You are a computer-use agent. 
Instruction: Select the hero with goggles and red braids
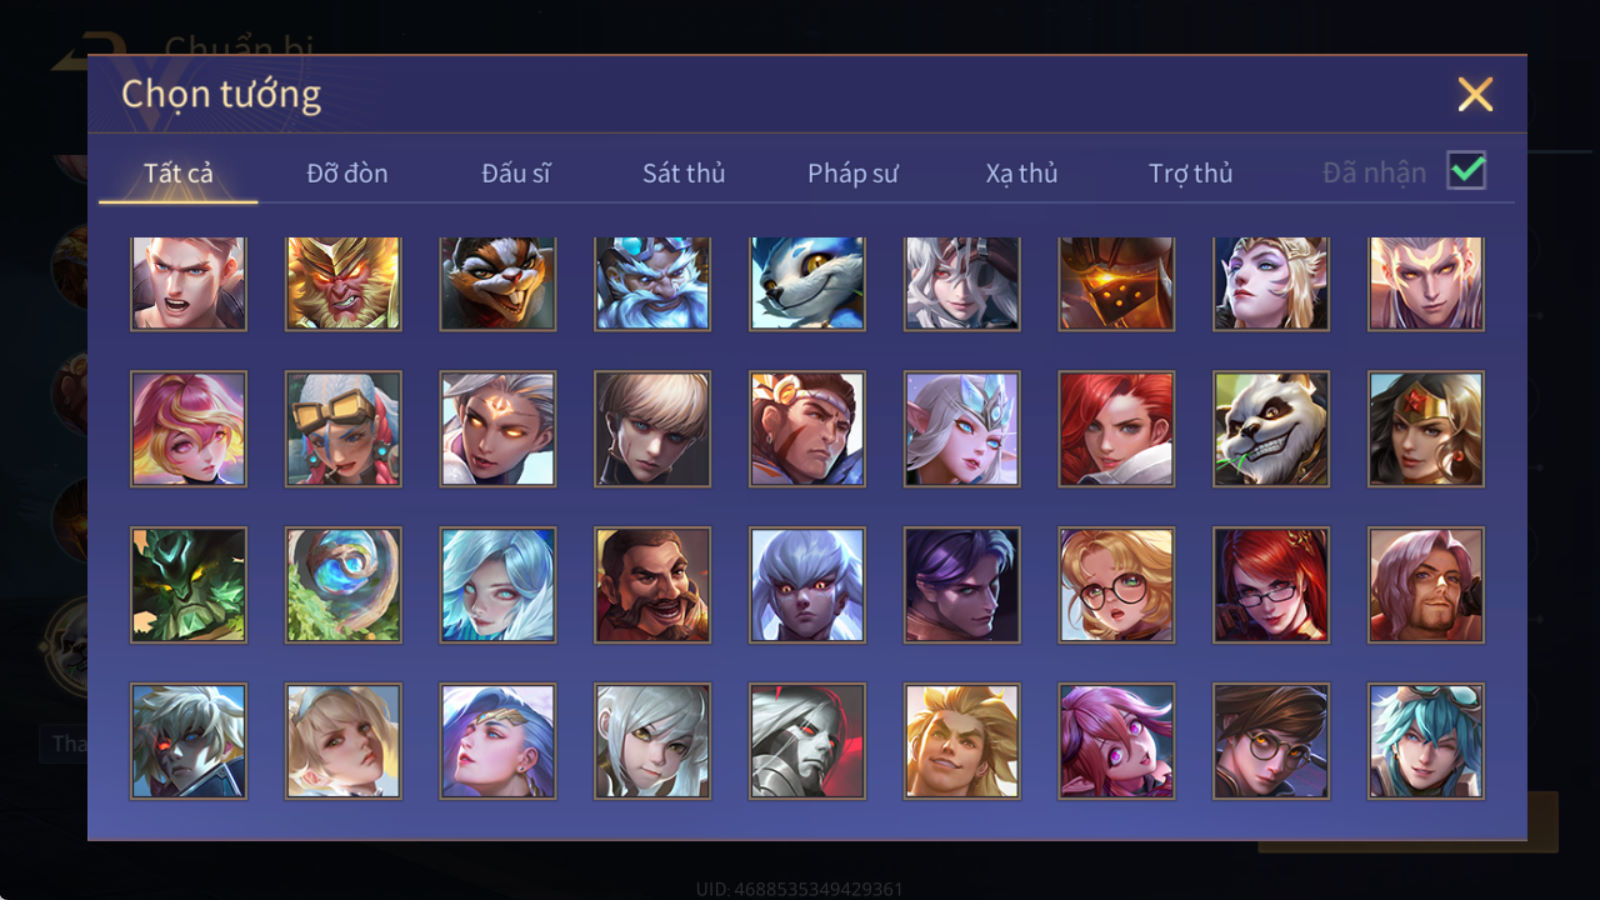(x=343, y=429)
